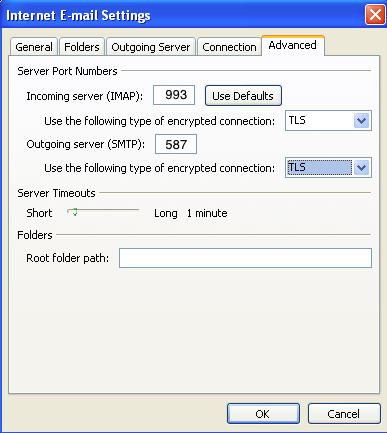Screen dimensions: 387x433
Task: Confirm settings with the OK button
Action: click(x=263, y=414)
